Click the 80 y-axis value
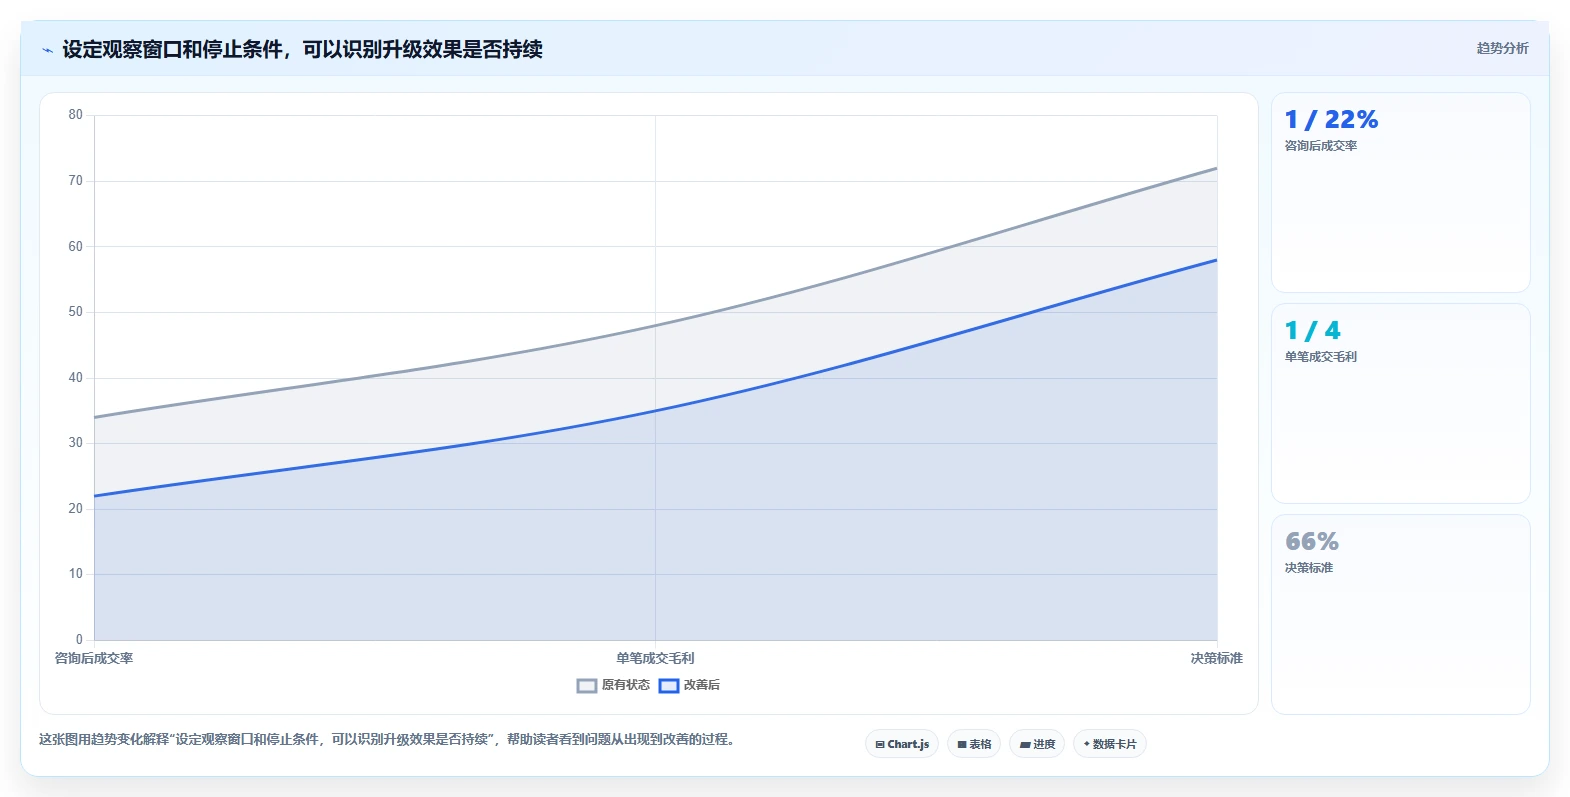Image resolution: width=1570 pixels, height=797 pixels. (x=76, y=115)
